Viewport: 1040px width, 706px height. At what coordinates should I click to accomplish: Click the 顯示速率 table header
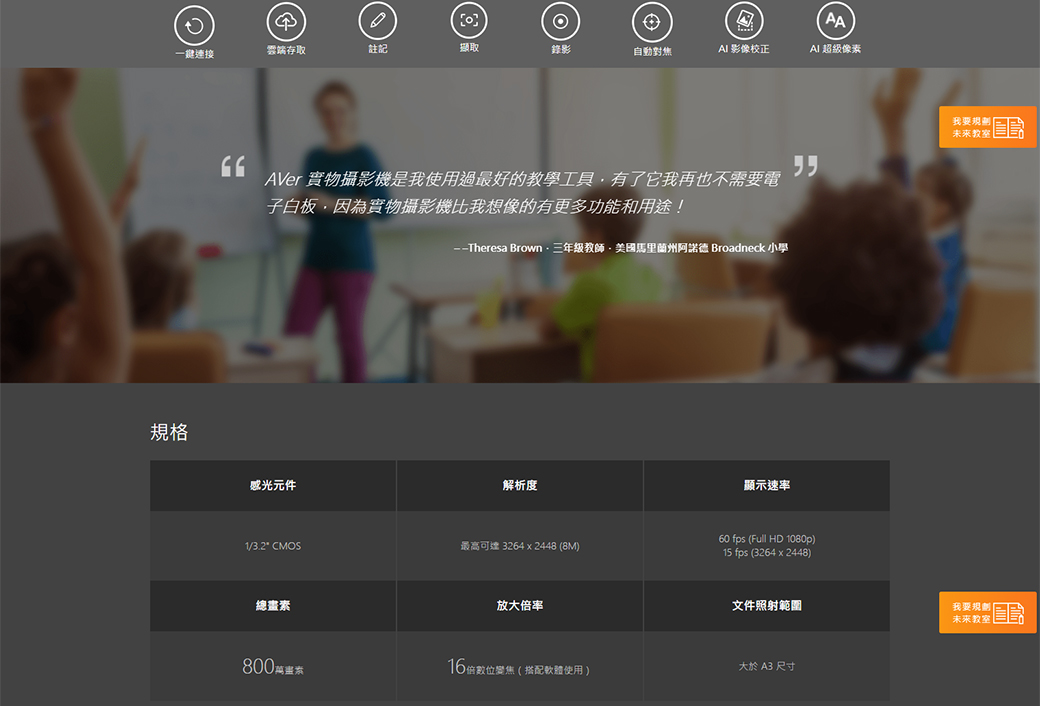767,486
